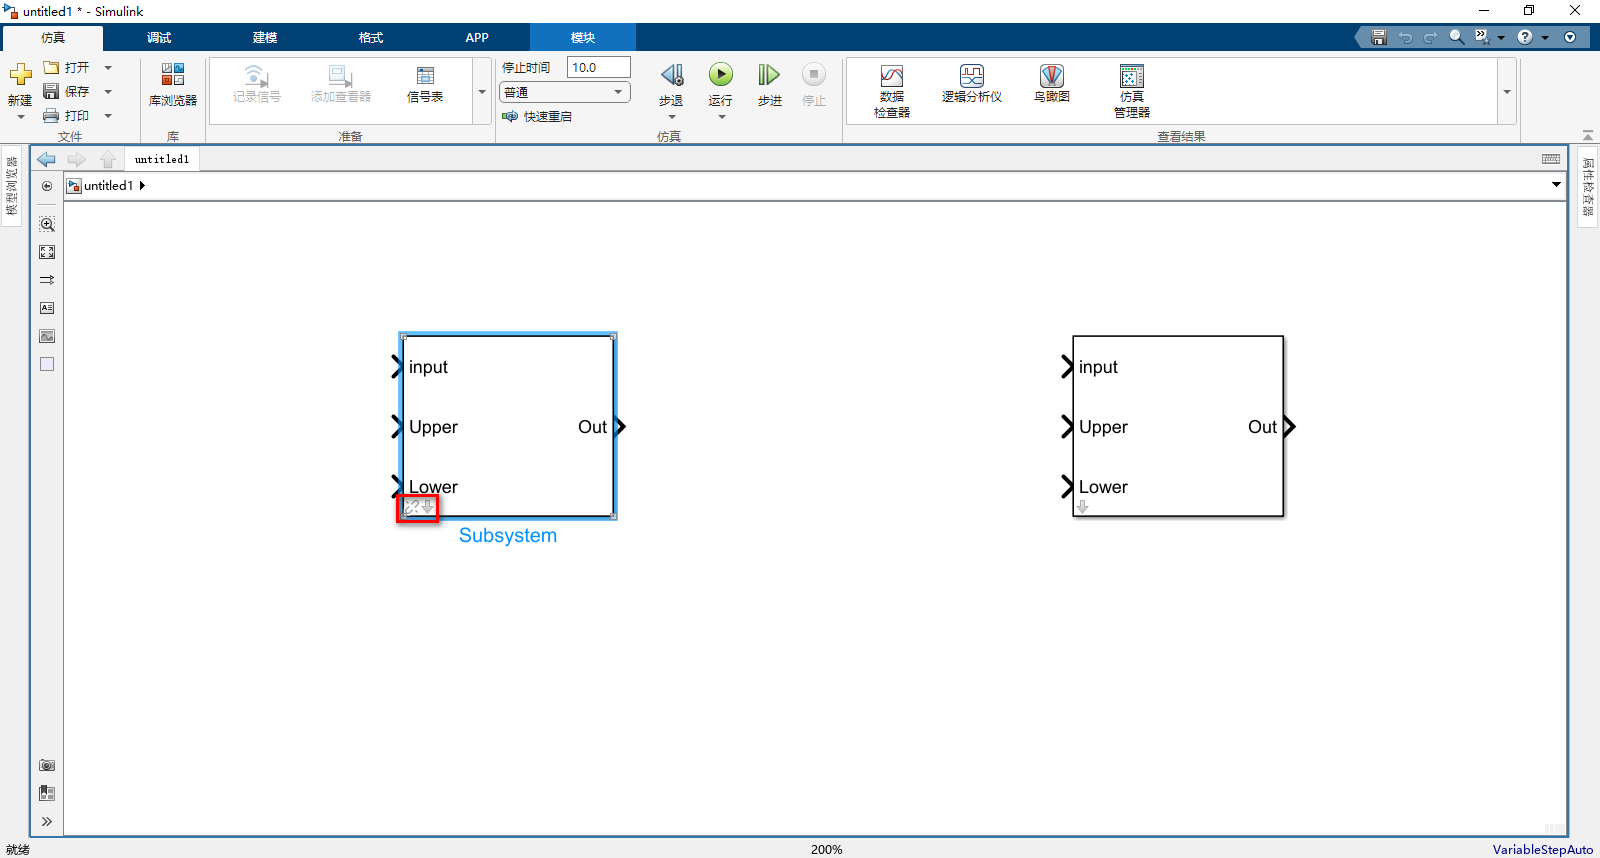
Task: Select the untitled1 model tab
Action: [162, 159]
